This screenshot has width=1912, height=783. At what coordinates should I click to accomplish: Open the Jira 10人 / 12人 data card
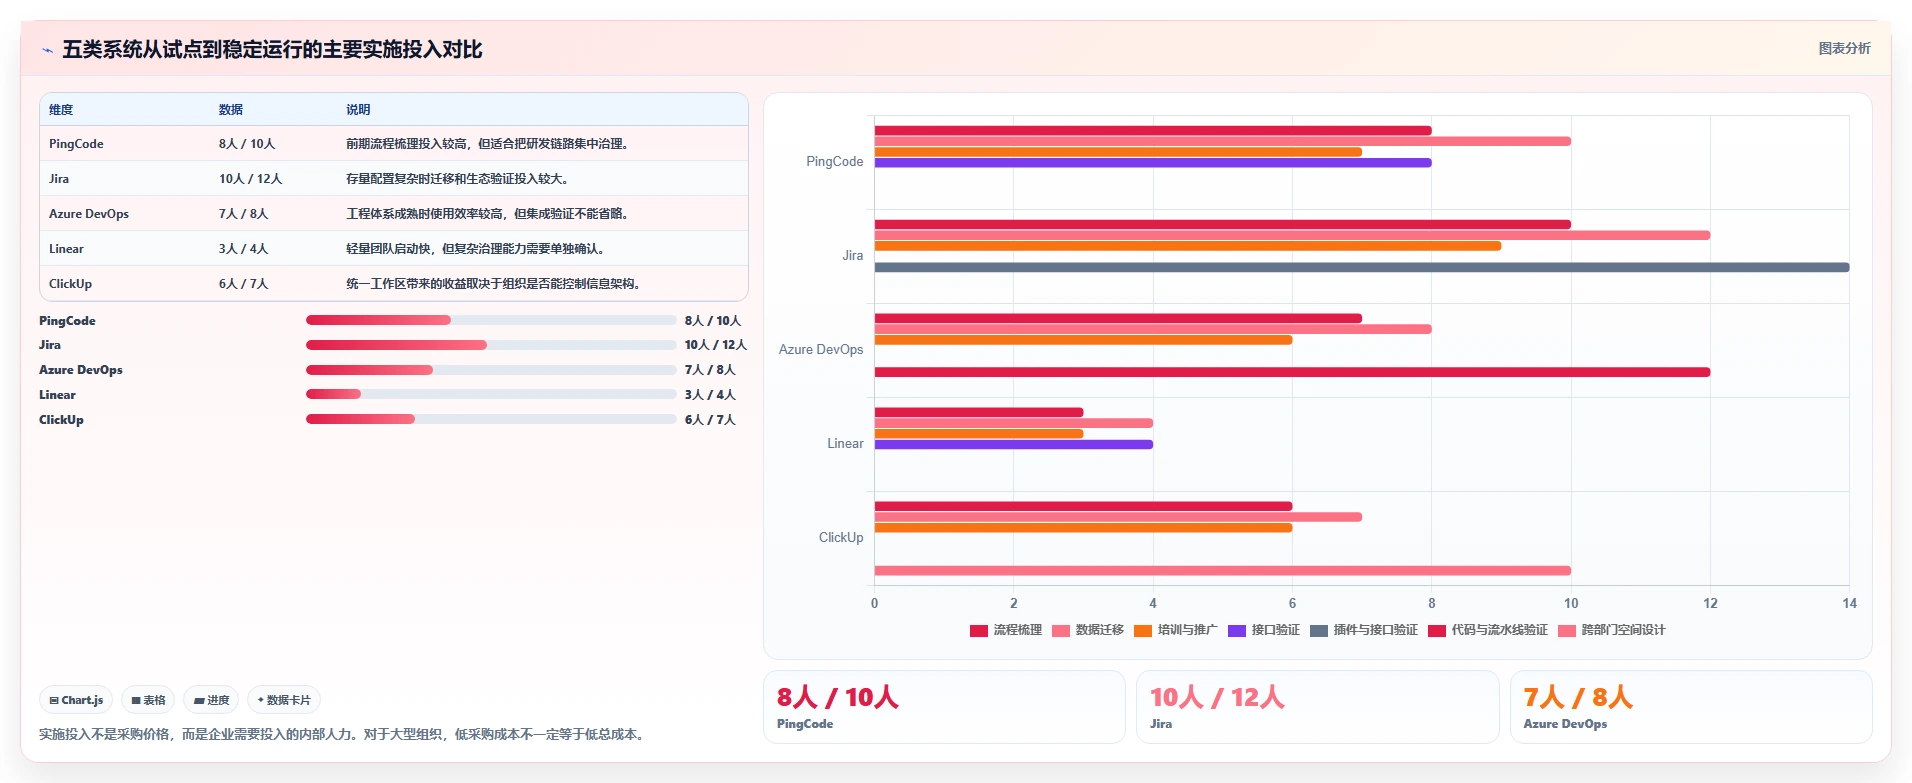pos(1317,707)
